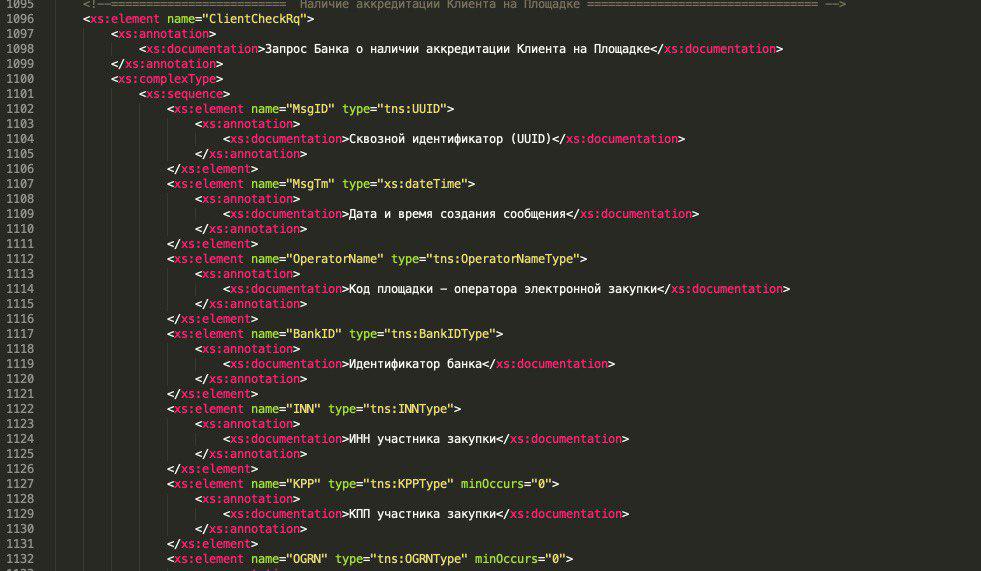Click gutter line number 1098
The width and height of the screenshot is (981, 571).
pos(20,49)
